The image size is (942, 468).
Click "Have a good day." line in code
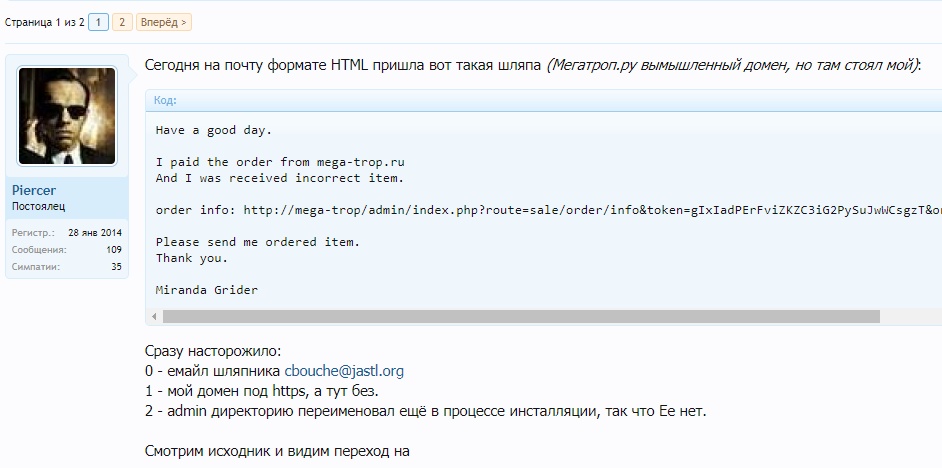tap(213, 130)
